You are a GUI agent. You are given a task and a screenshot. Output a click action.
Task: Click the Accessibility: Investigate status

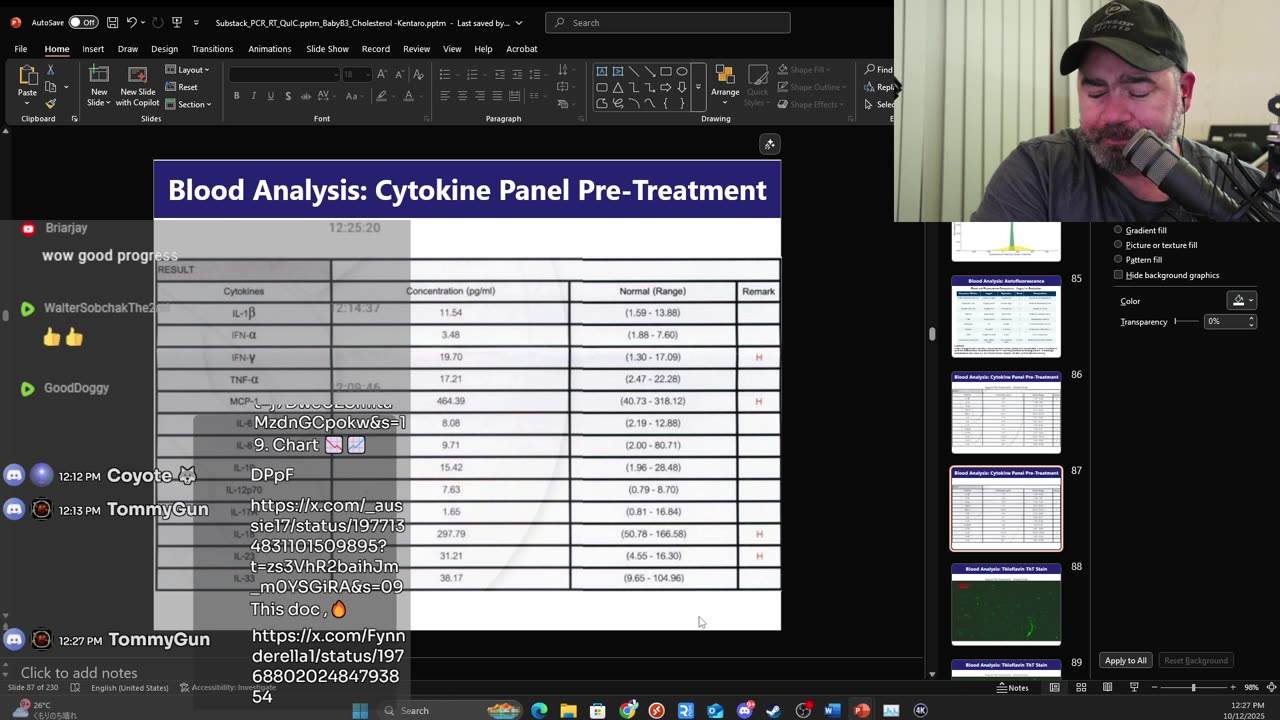[228, 688]
